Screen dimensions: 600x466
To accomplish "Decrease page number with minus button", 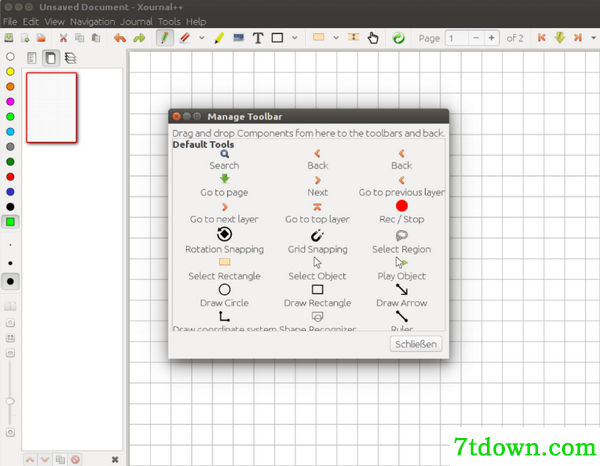I will [x=476, y=38].
